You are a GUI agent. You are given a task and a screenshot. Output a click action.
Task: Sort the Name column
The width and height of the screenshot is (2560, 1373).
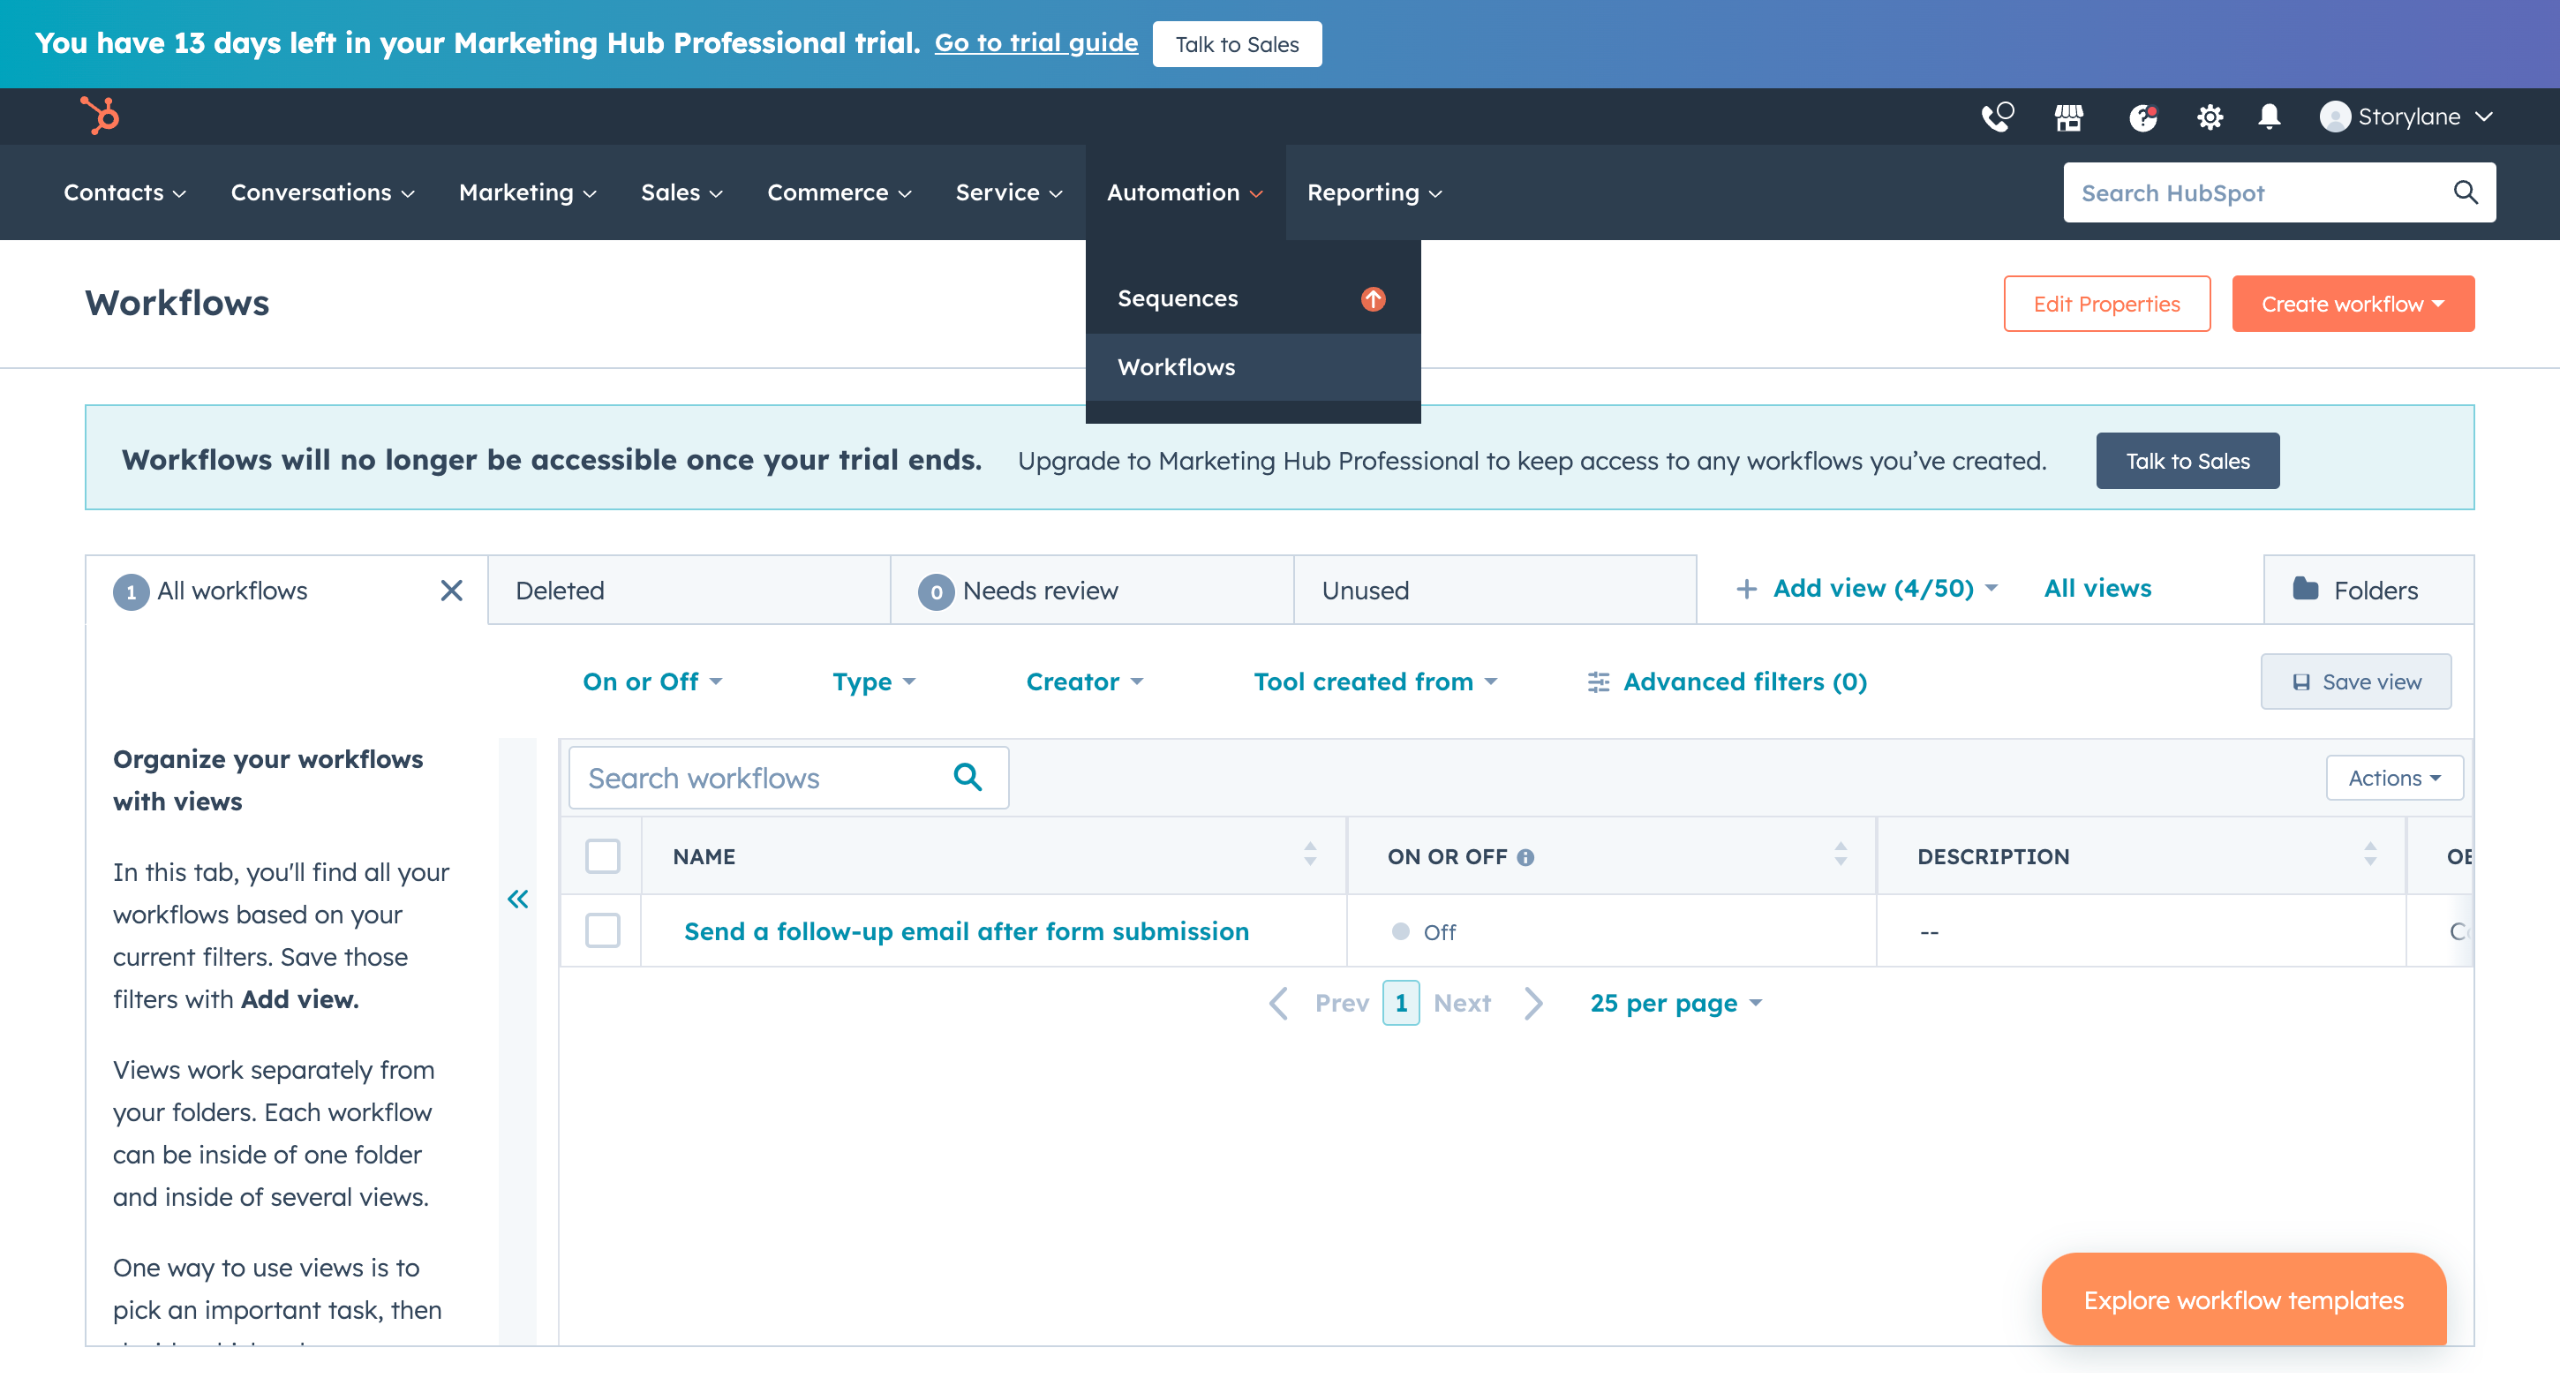coord(1310,855)
